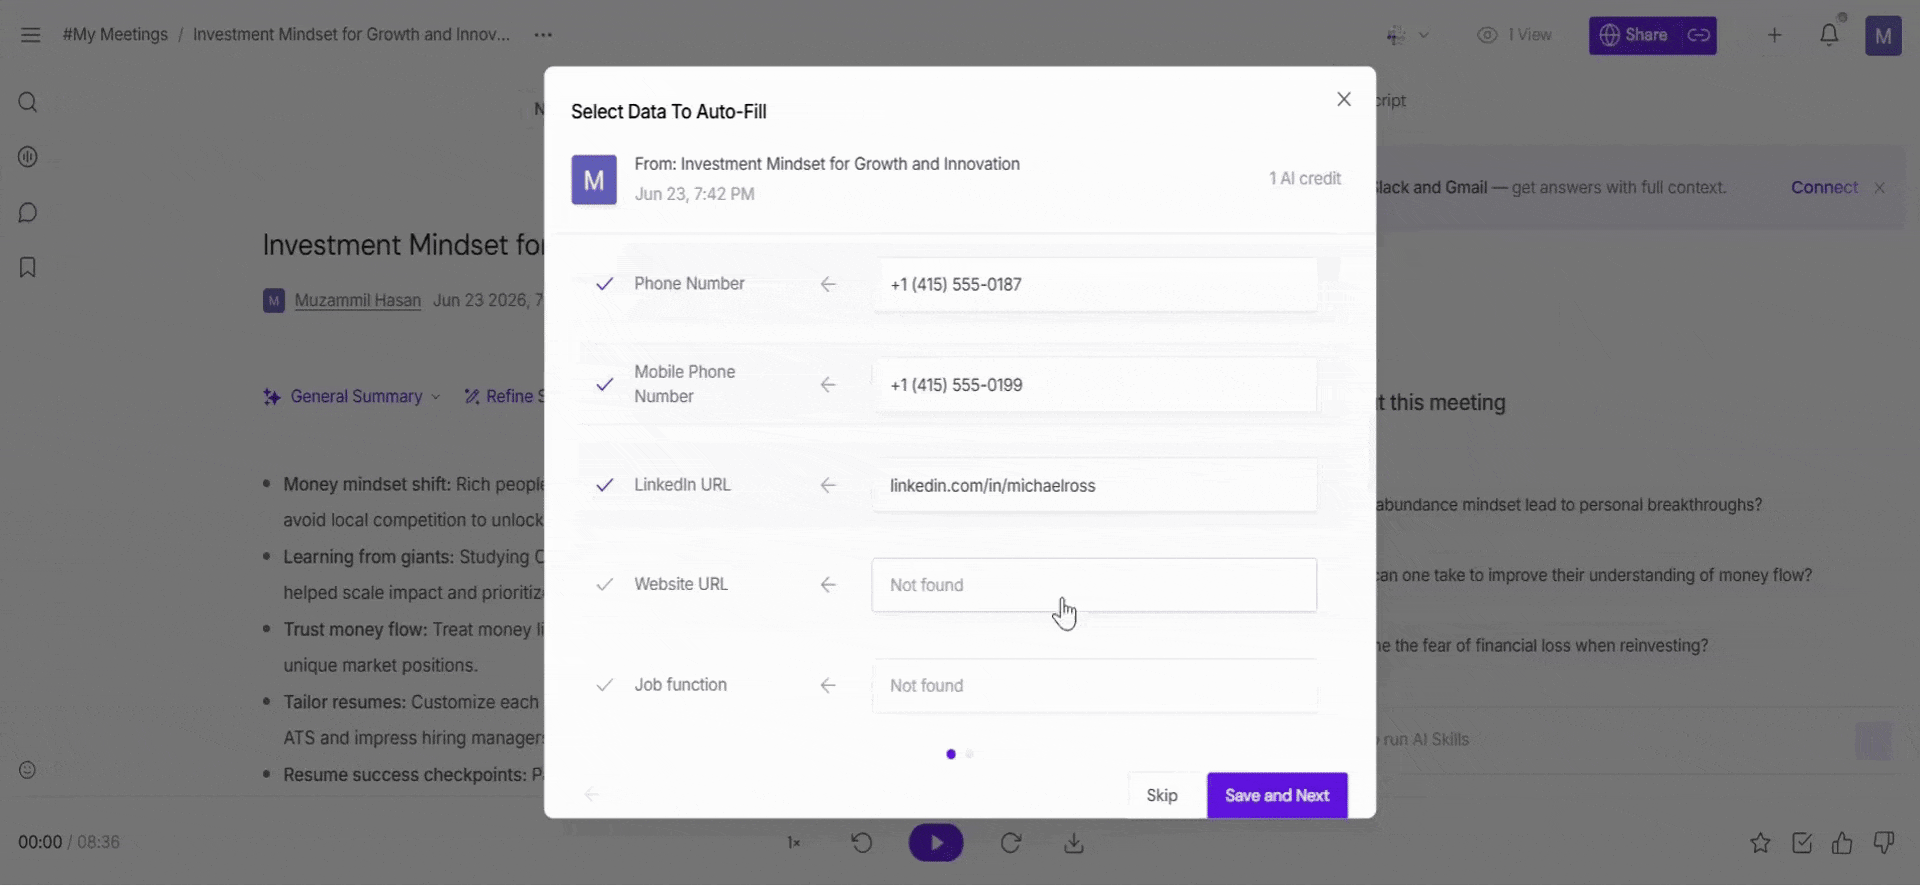The width and height of the screenshot is (1920, 886).
Task: Click the smiley feedback icon in sidebar
Action: [x=28, y=770]
